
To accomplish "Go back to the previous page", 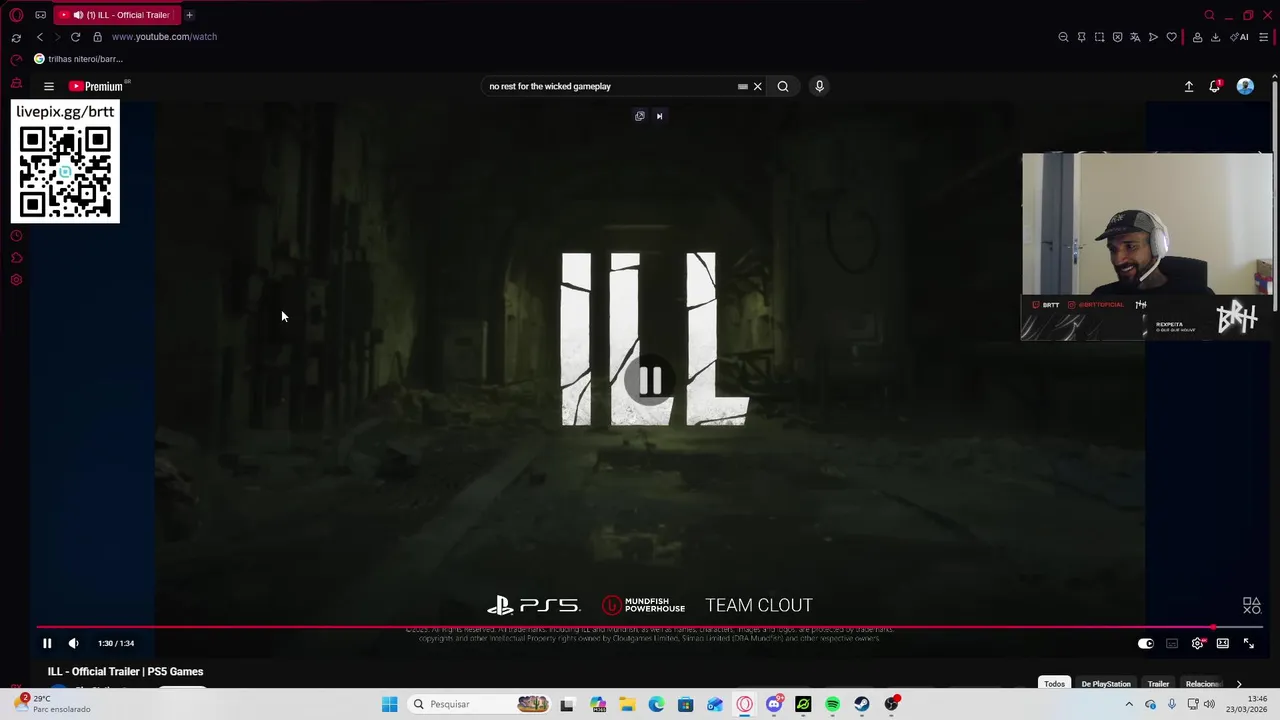I will coord(40,37).
